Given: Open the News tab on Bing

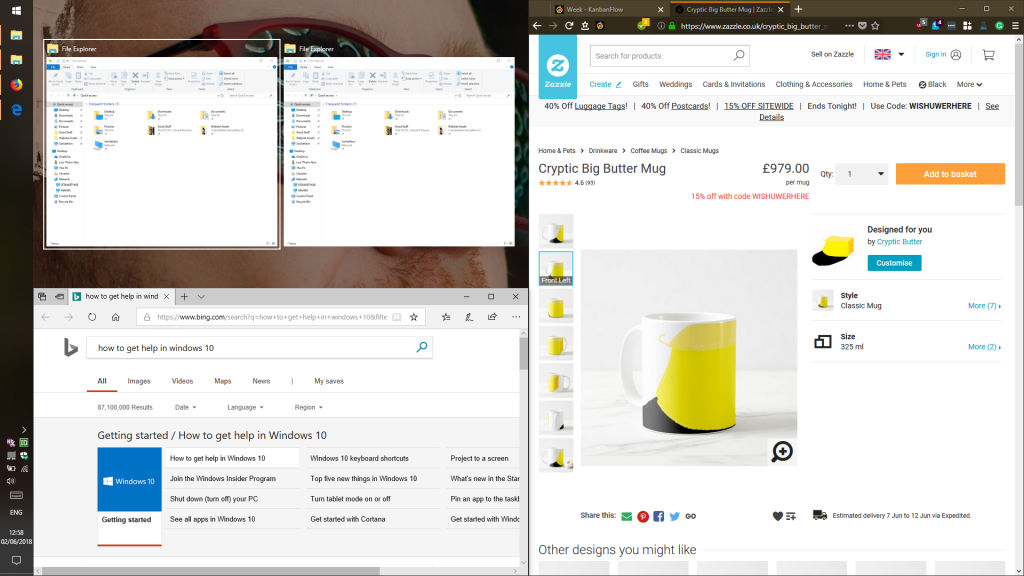Looking at the screenshot, I should point(261,381).
